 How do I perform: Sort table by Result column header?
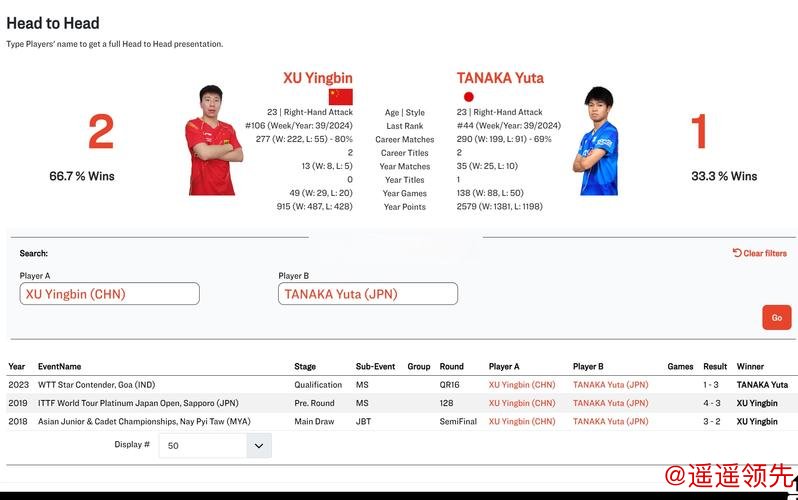tap(715, 367)
